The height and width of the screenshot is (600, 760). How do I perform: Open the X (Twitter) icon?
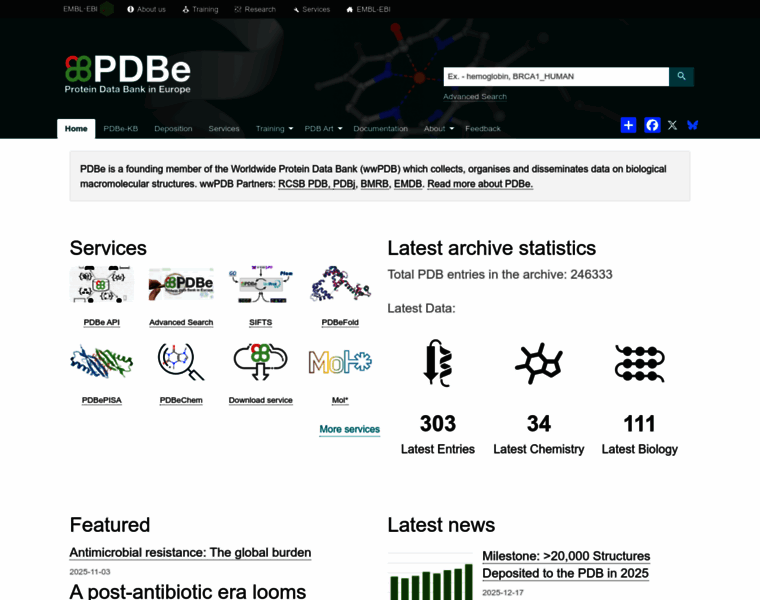[672, 125]
